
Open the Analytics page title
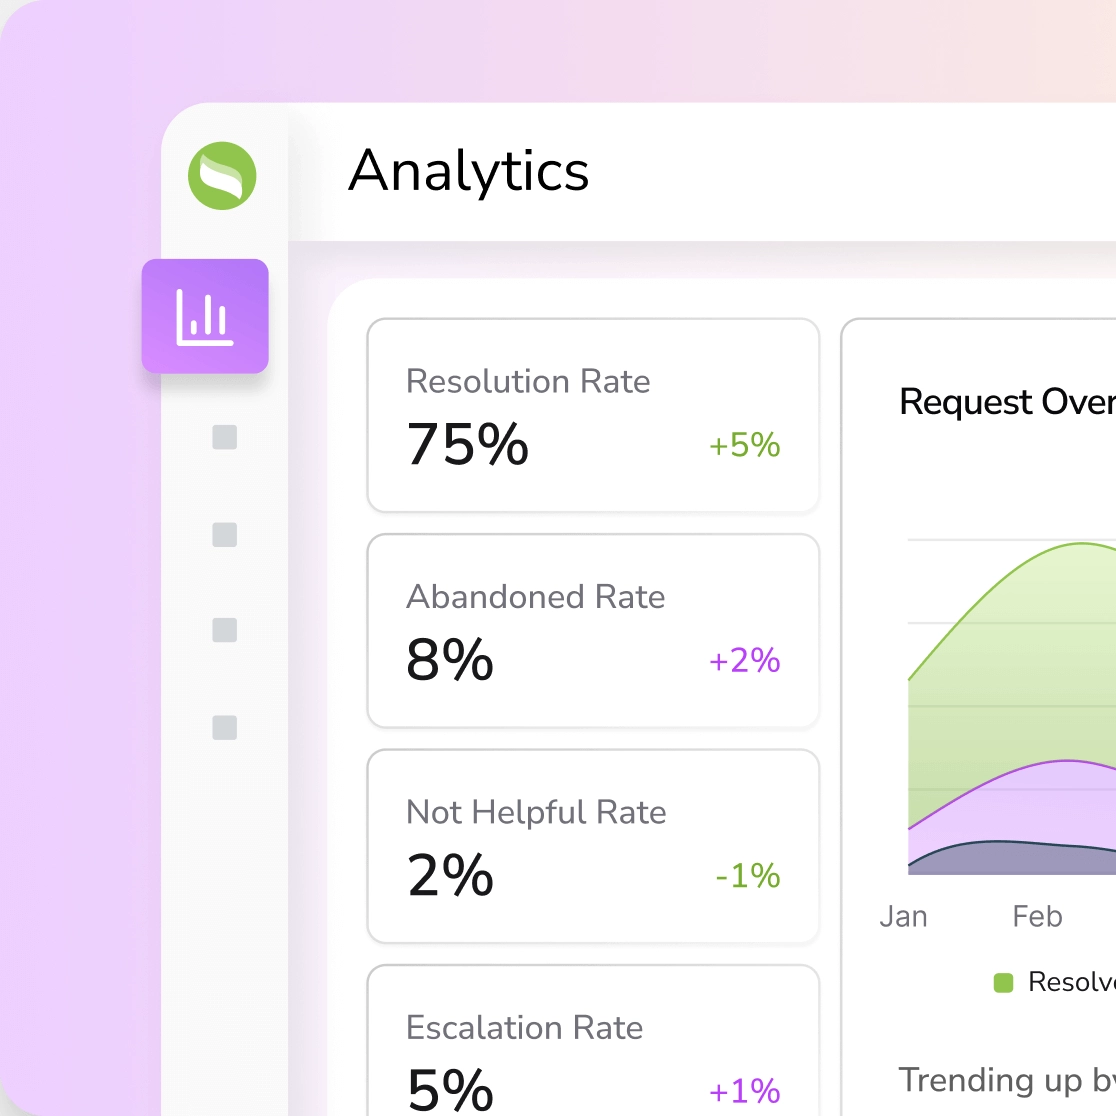pos(468,172)
